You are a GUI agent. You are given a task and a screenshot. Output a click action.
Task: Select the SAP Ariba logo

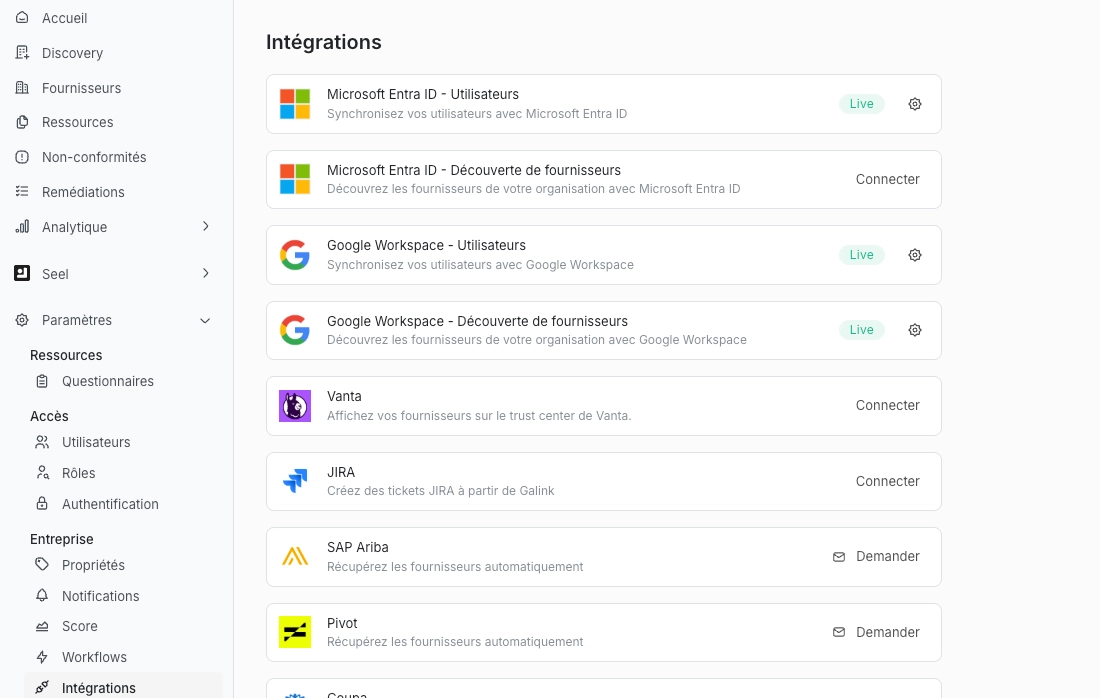click(x=295, y=557)
